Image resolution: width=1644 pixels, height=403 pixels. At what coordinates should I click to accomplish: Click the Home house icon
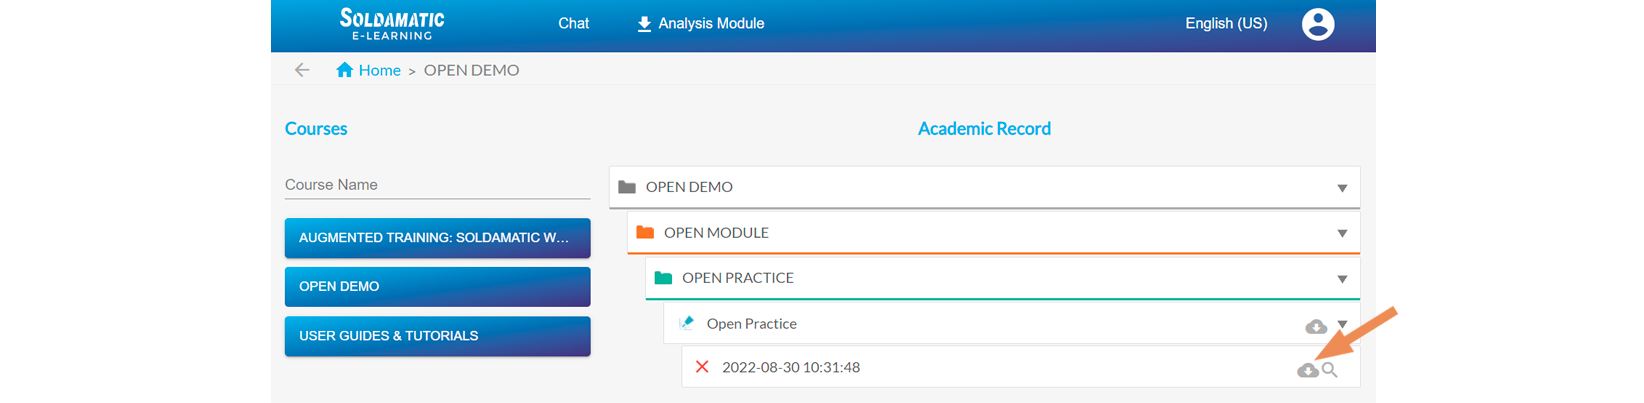tap(345, 70)
